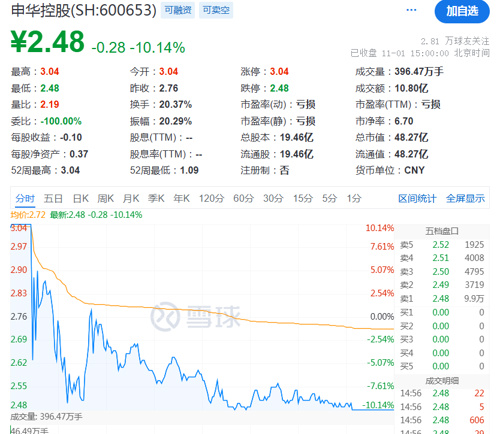
Task: Switch to the 年K chart tab
Action: click(x=182, y=199)
